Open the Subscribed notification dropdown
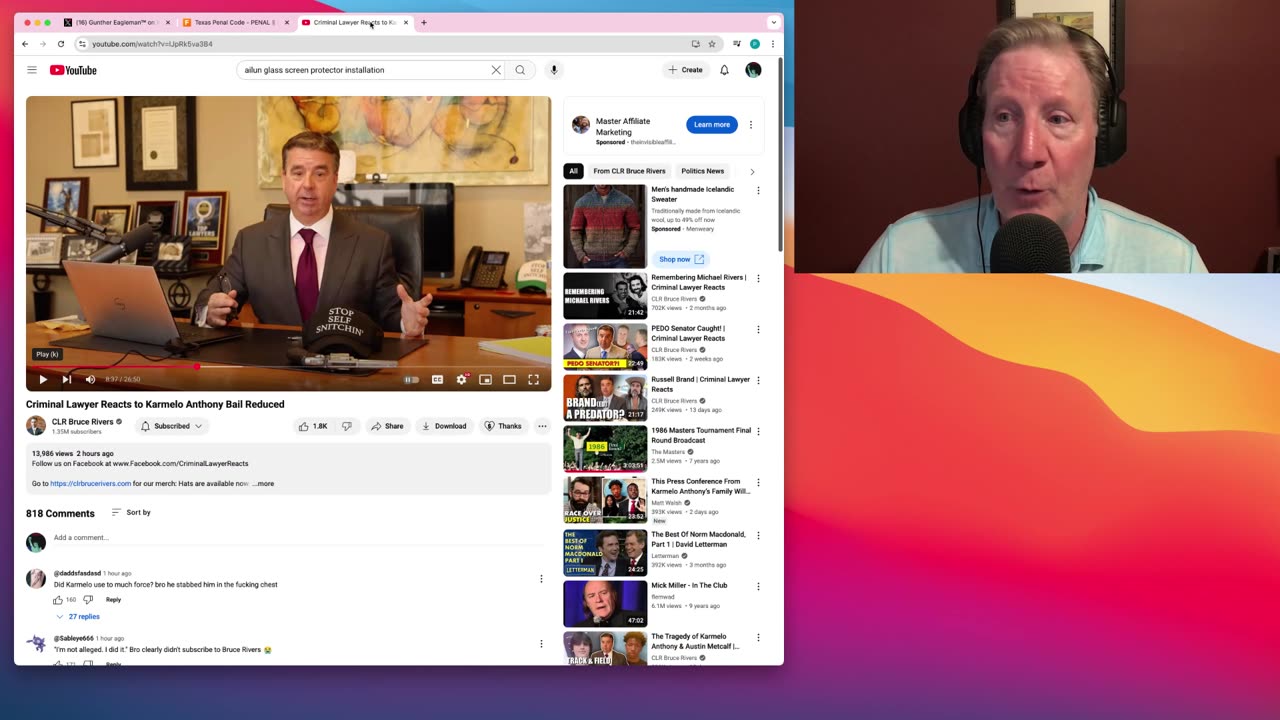 coord(171,426)
